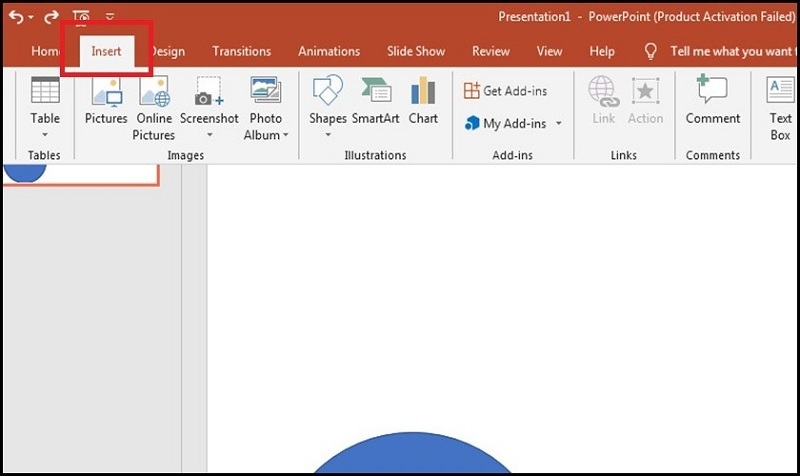Viewport: 800px width, 476px height.
Task: Type in Tell me what you want field
Action: pos(735,51)
